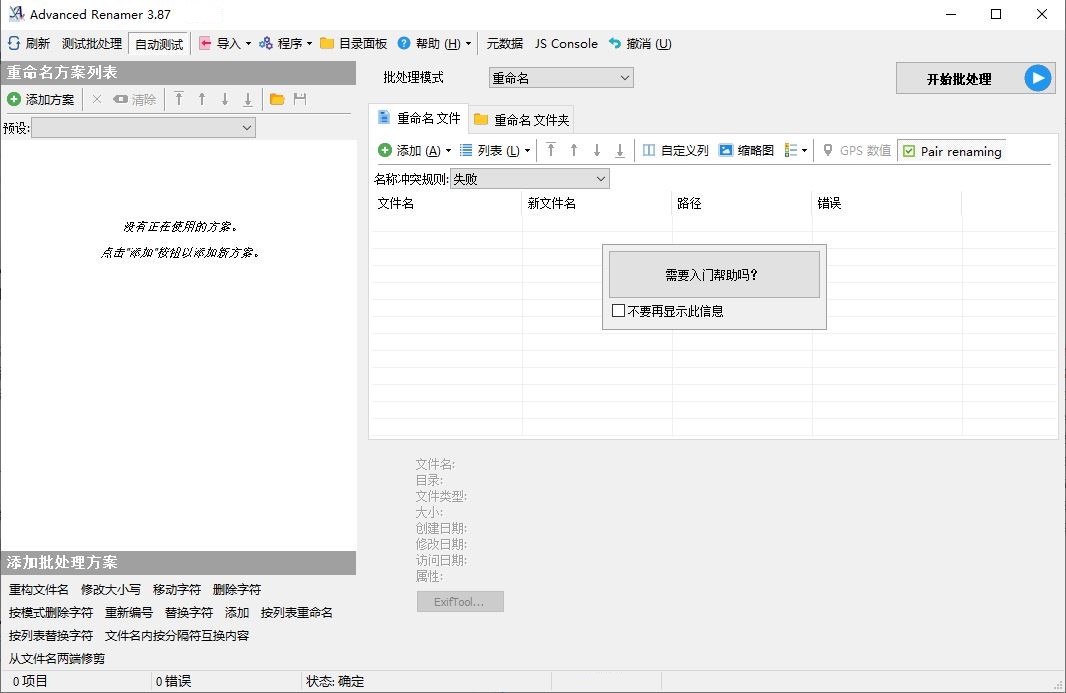This screenshot has width=1066, height=693.
Task: Add the 重新编号 method
Action: [x=128, y=613]
